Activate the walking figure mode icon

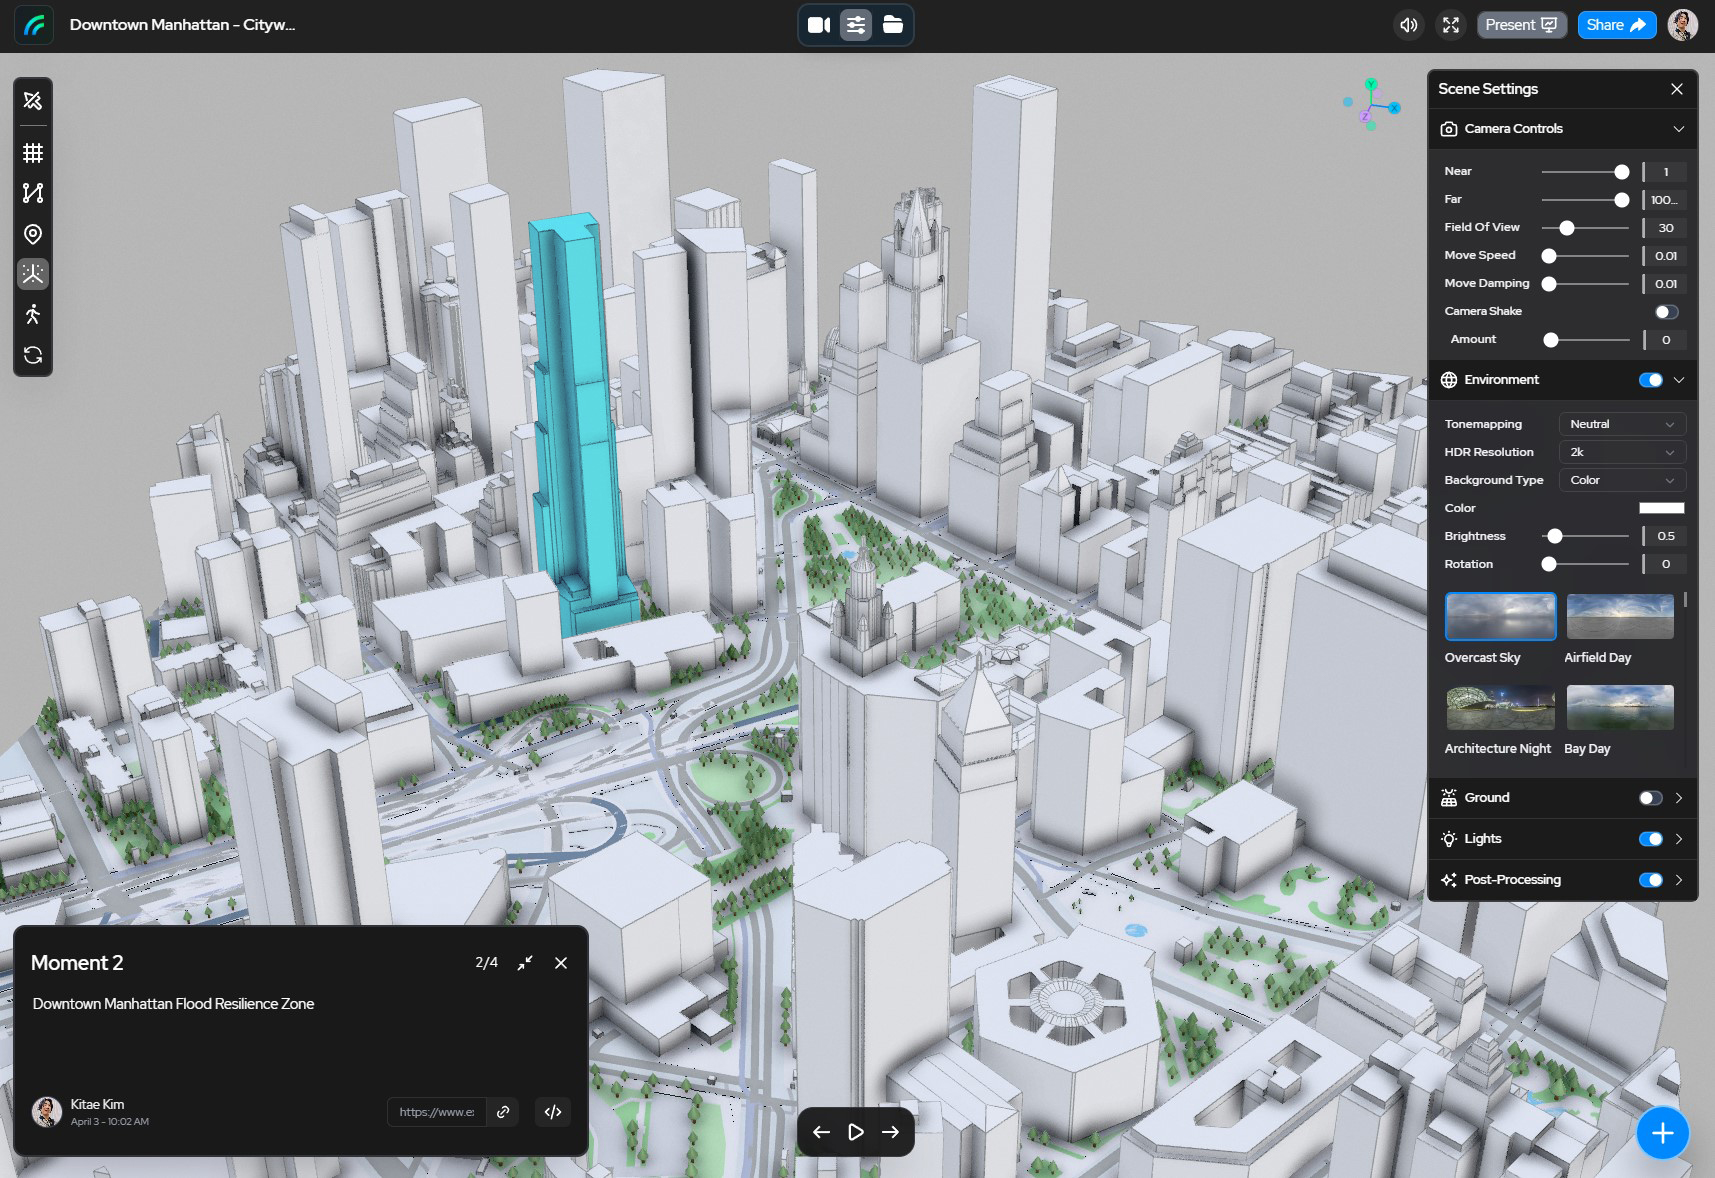click(x=33, y=315)
